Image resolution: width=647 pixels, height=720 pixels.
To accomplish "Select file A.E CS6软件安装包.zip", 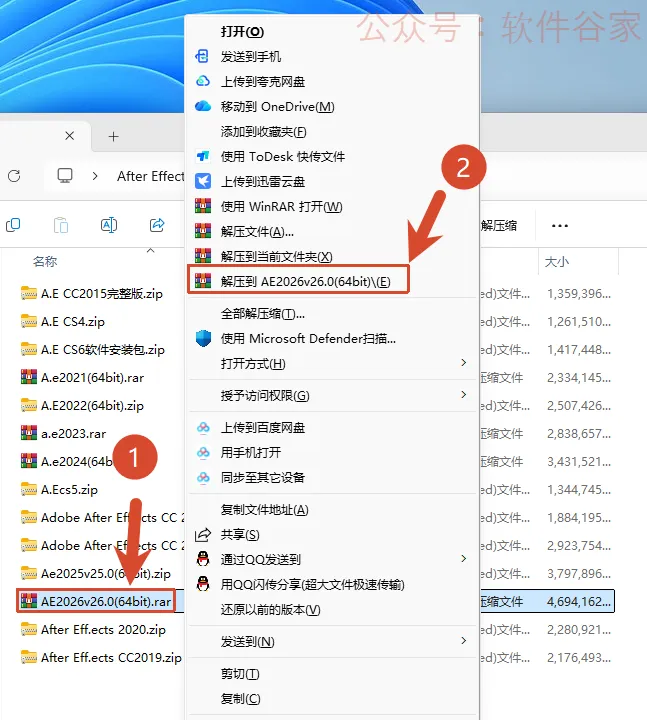I will pyautogui.click(x=102, y=349).
